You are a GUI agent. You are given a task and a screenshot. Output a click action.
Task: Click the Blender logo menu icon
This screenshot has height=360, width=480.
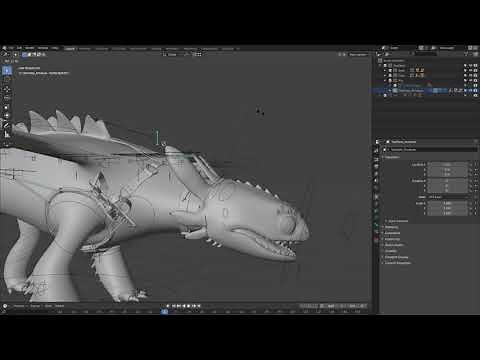click(x=4, y=48)
